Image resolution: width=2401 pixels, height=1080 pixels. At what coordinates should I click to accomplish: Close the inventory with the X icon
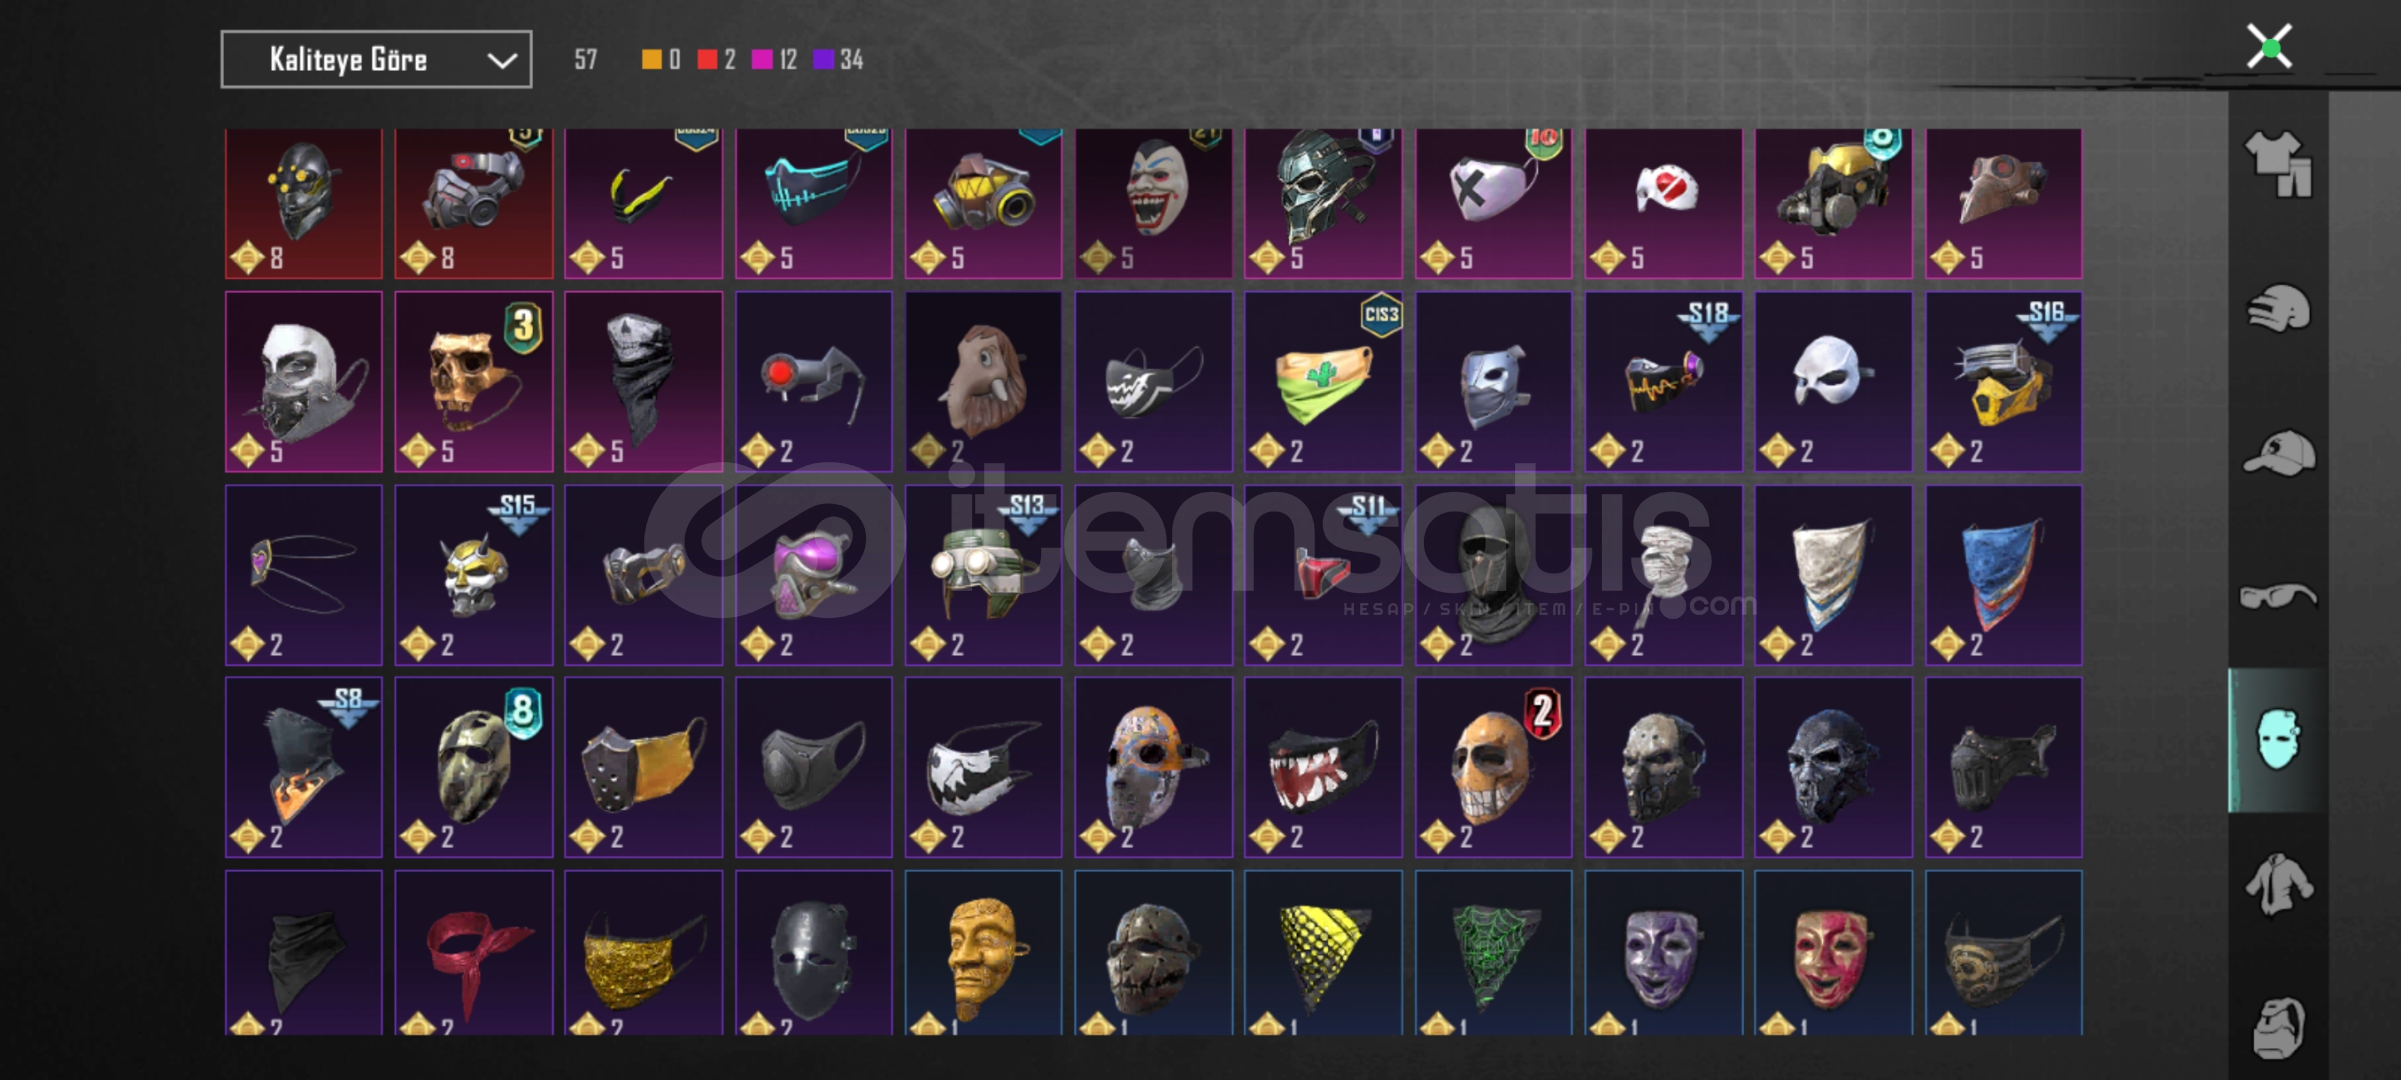(x=2269, y=47)
